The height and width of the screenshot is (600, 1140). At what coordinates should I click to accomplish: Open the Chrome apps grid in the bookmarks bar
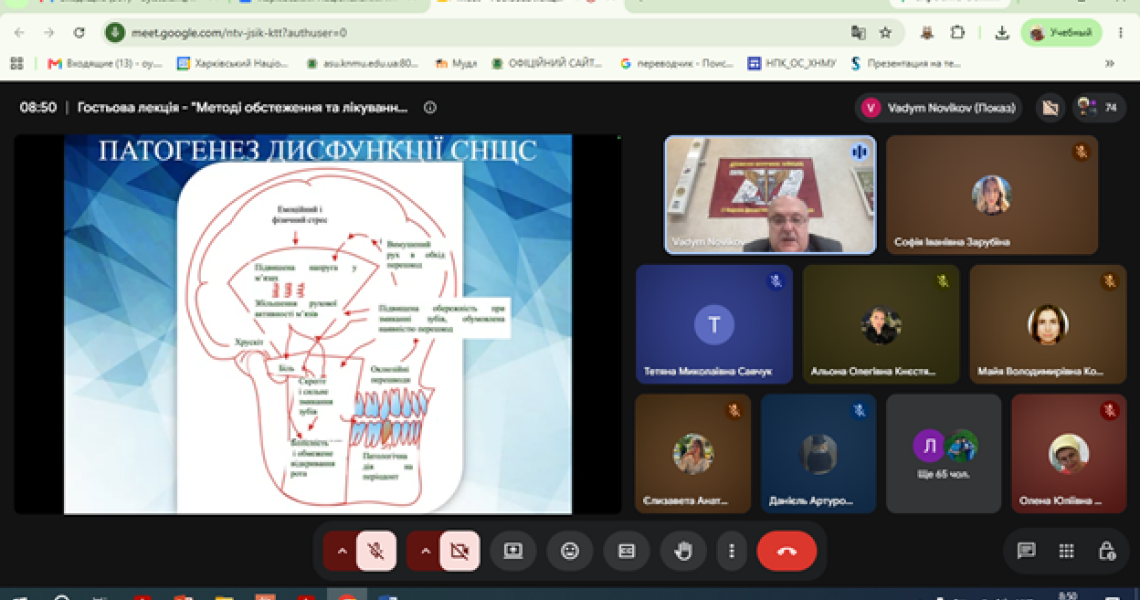[x=17, y=64]
